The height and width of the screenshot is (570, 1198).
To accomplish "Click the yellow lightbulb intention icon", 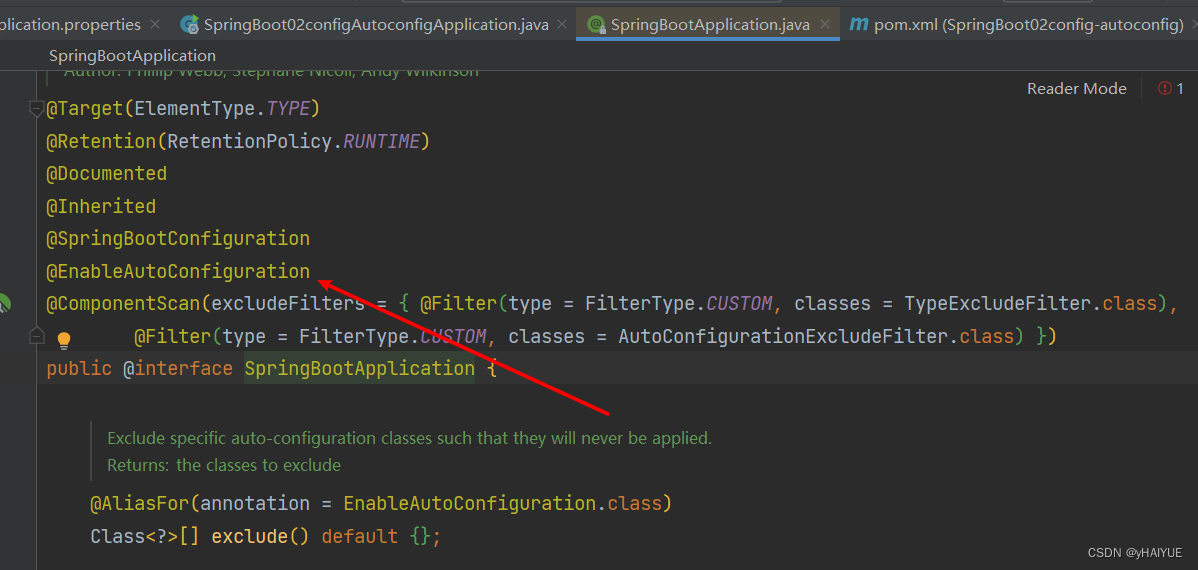I will click(x=64, y=340).
